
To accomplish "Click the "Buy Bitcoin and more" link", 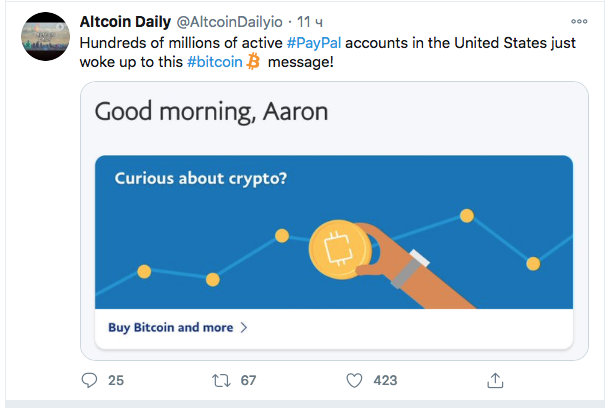I will [170, 327].
